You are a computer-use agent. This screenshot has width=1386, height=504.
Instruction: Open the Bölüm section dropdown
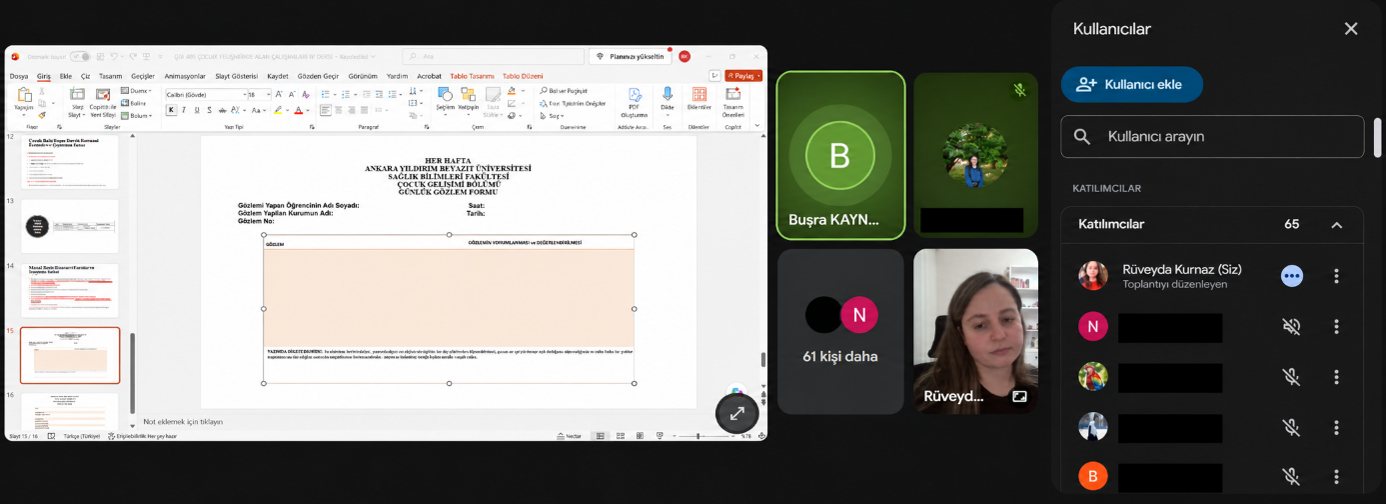[x=136, y=116]
